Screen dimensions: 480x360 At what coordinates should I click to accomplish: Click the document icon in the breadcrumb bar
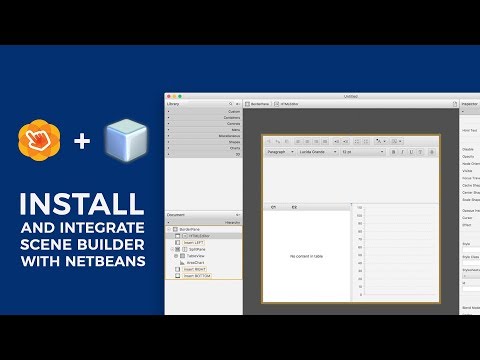click(455, 104)
